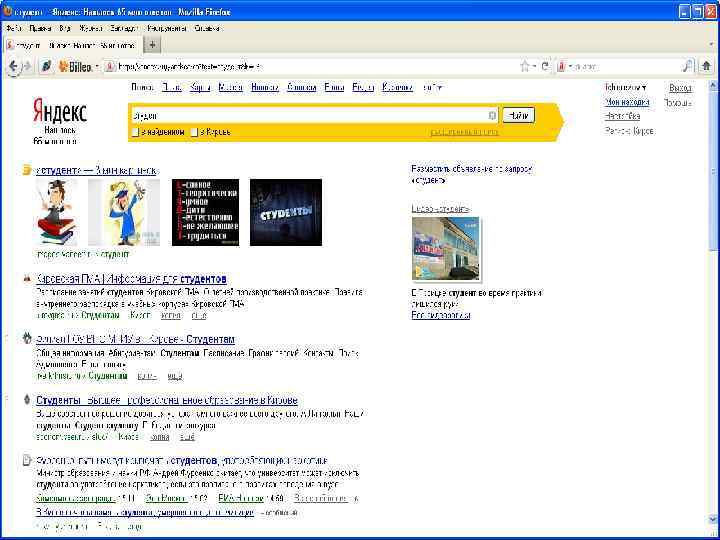Click the dark СТУДЕНТЫ image thumbnail
Image resolution: width=720 pixels, height=540 pixels.
click(x=286, y=212)
